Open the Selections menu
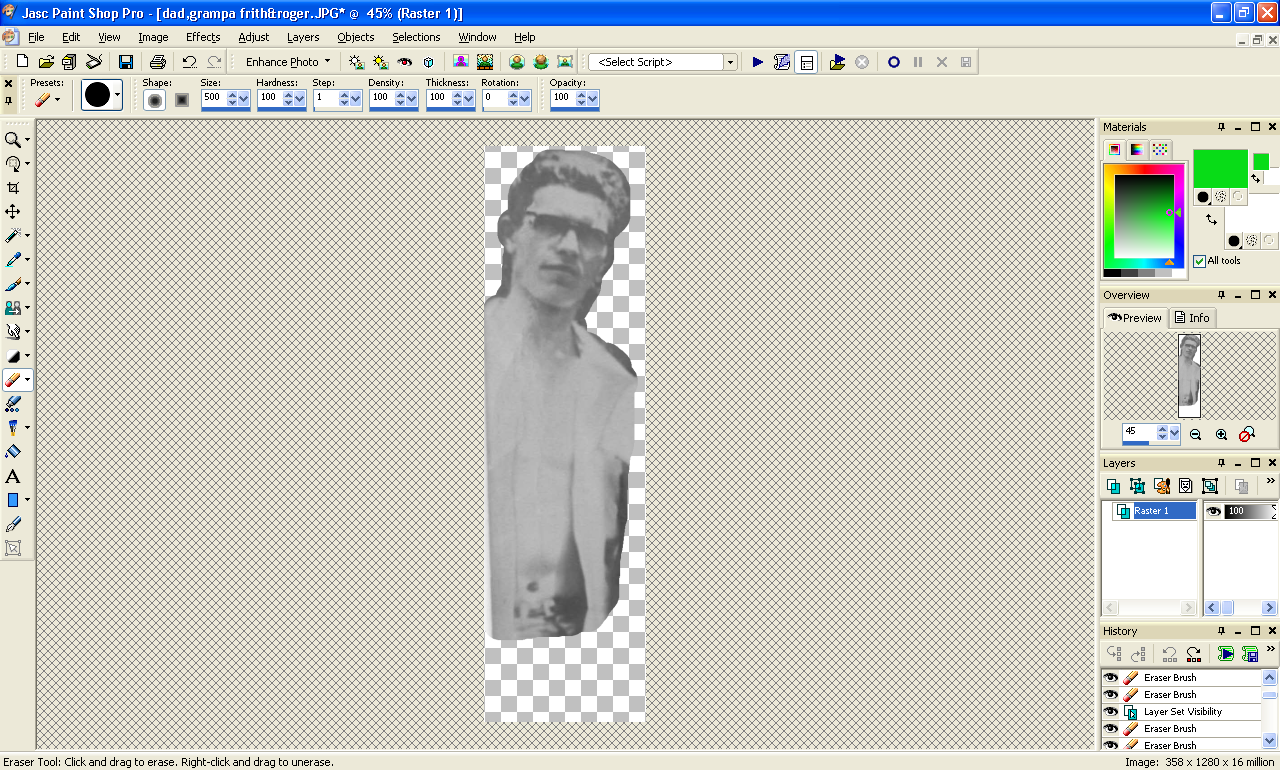The width and height of the screenshot is (1280, 770). tap(416, 37)
